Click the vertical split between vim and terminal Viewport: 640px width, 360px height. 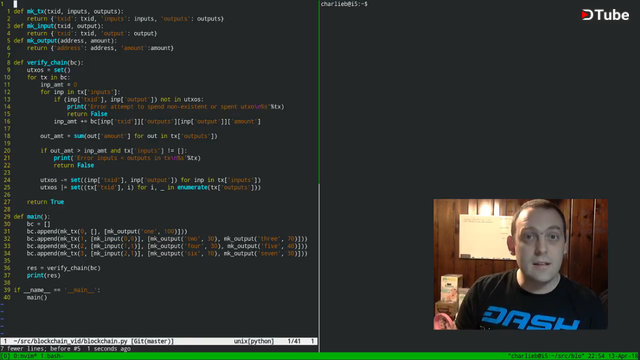319,176
